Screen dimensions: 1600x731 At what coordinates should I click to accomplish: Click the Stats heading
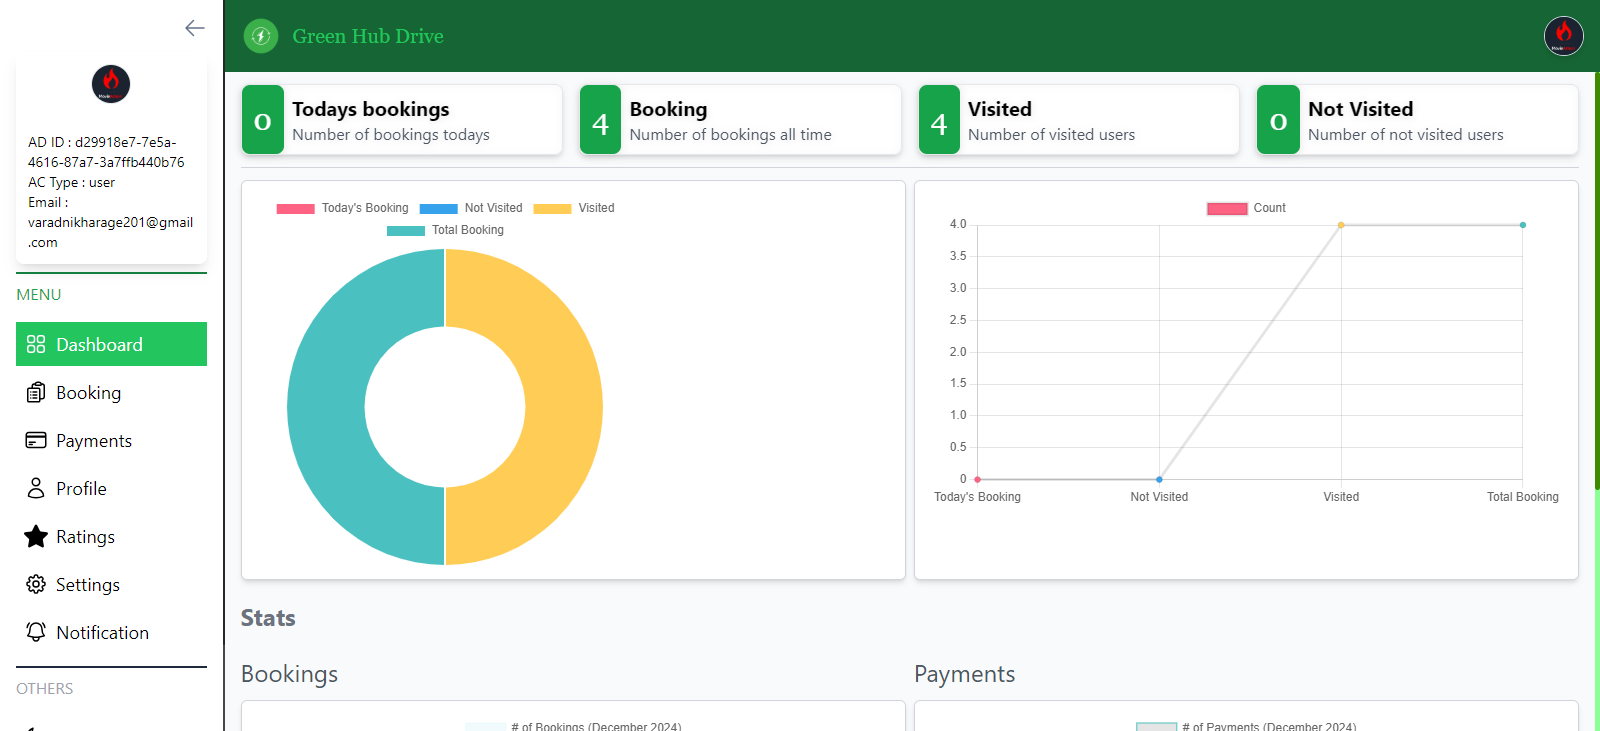268,618
